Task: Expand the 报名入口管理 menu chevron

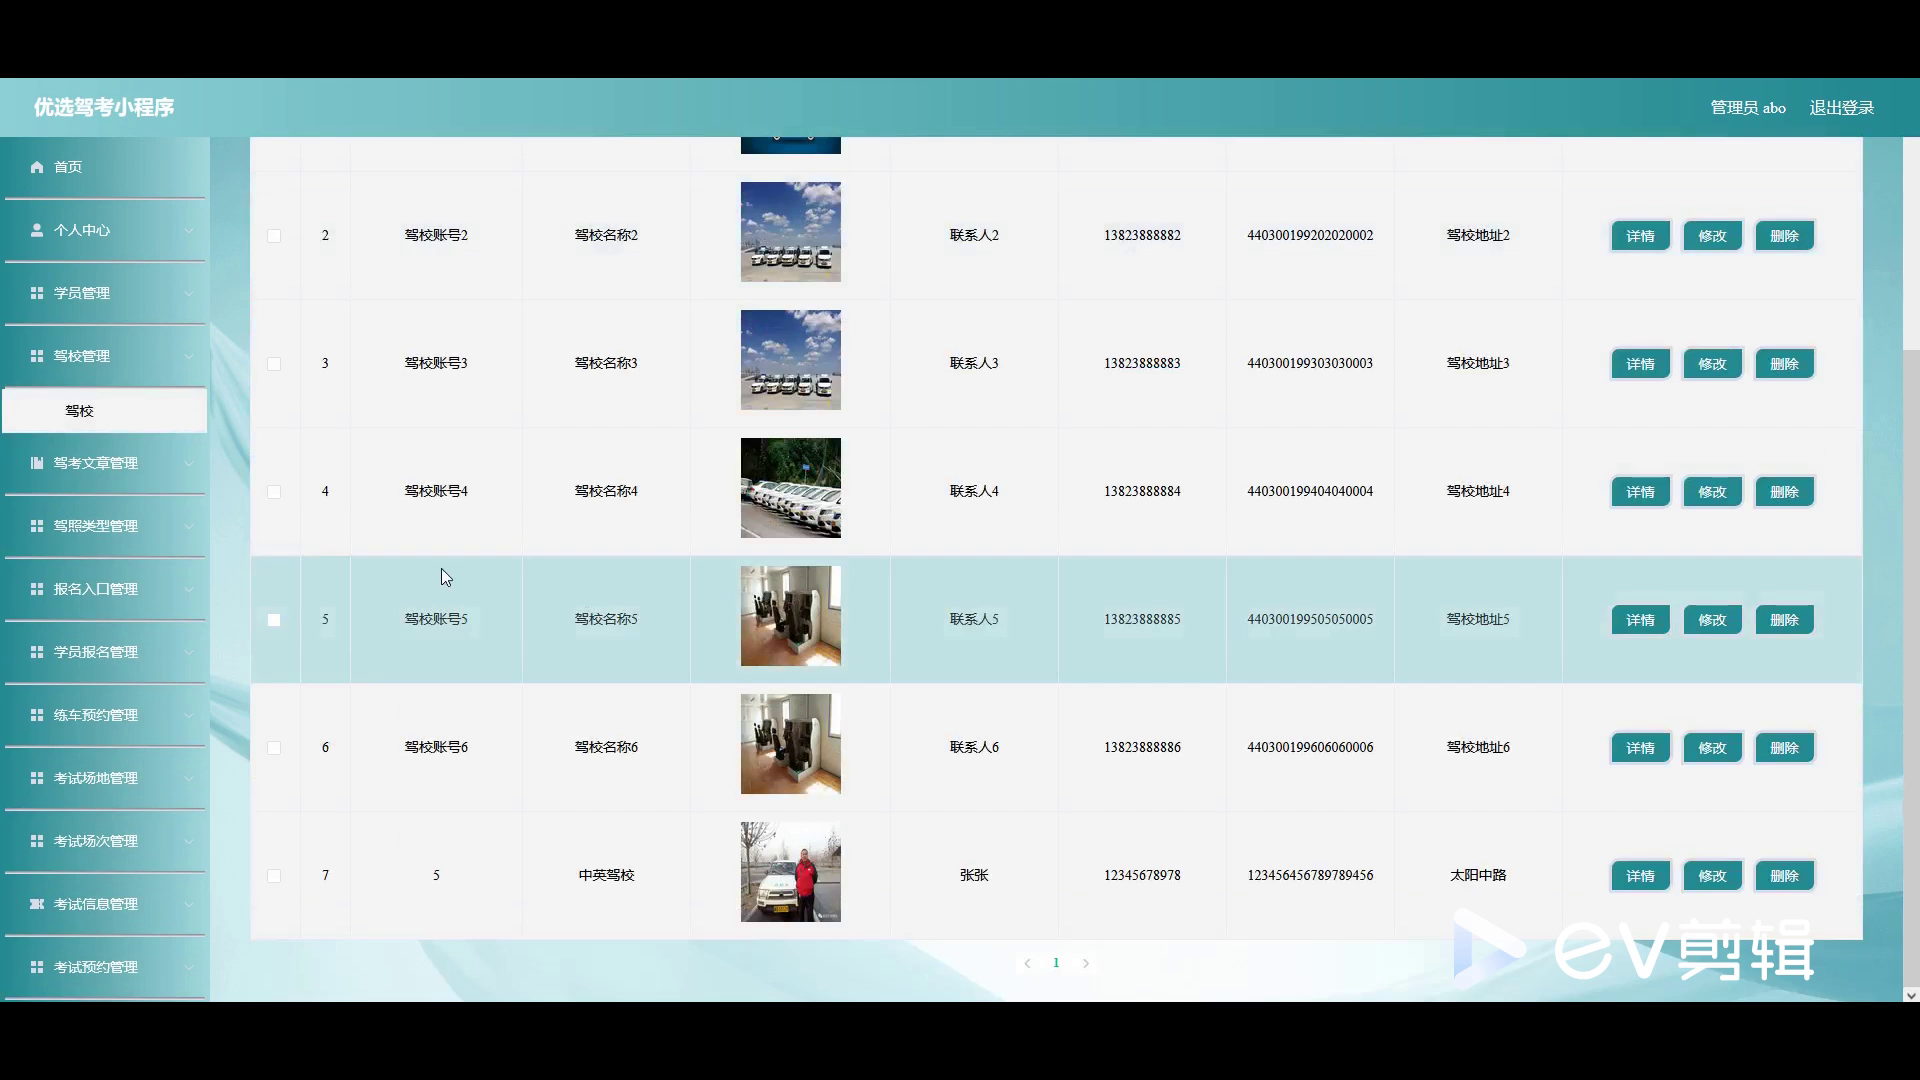Action: click(x=189, y=589)
